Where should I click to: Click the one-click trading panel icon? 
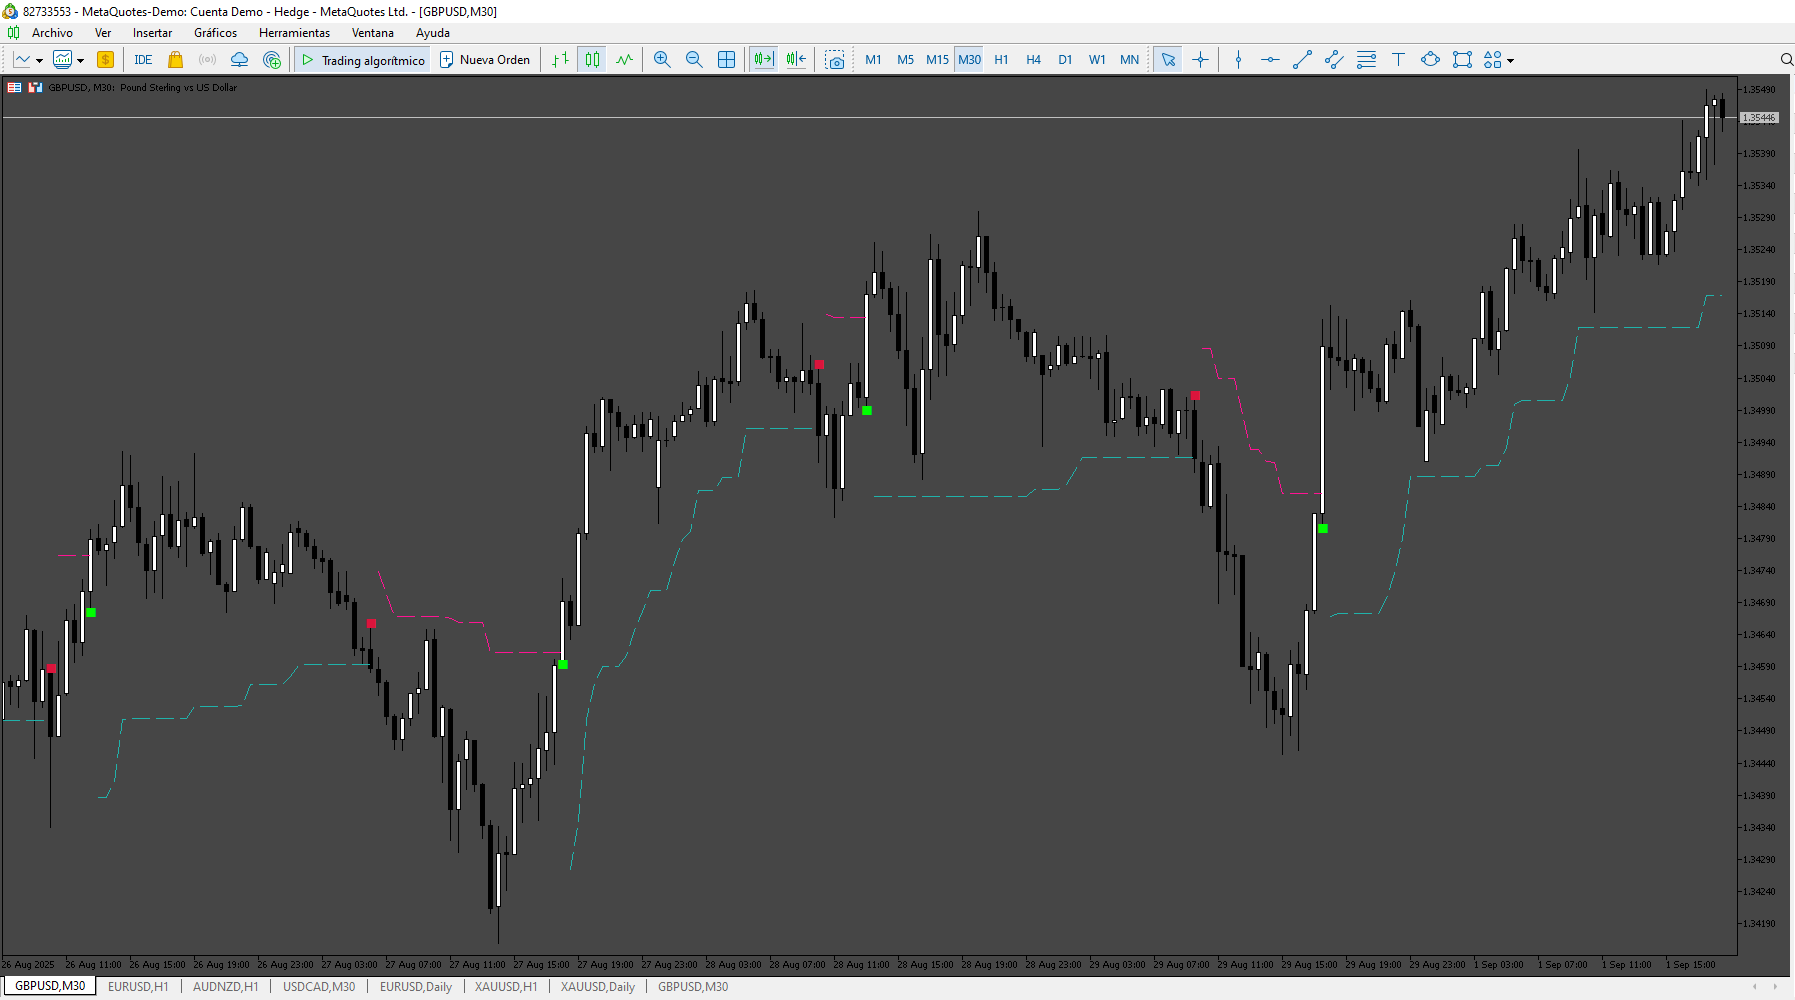35,88
